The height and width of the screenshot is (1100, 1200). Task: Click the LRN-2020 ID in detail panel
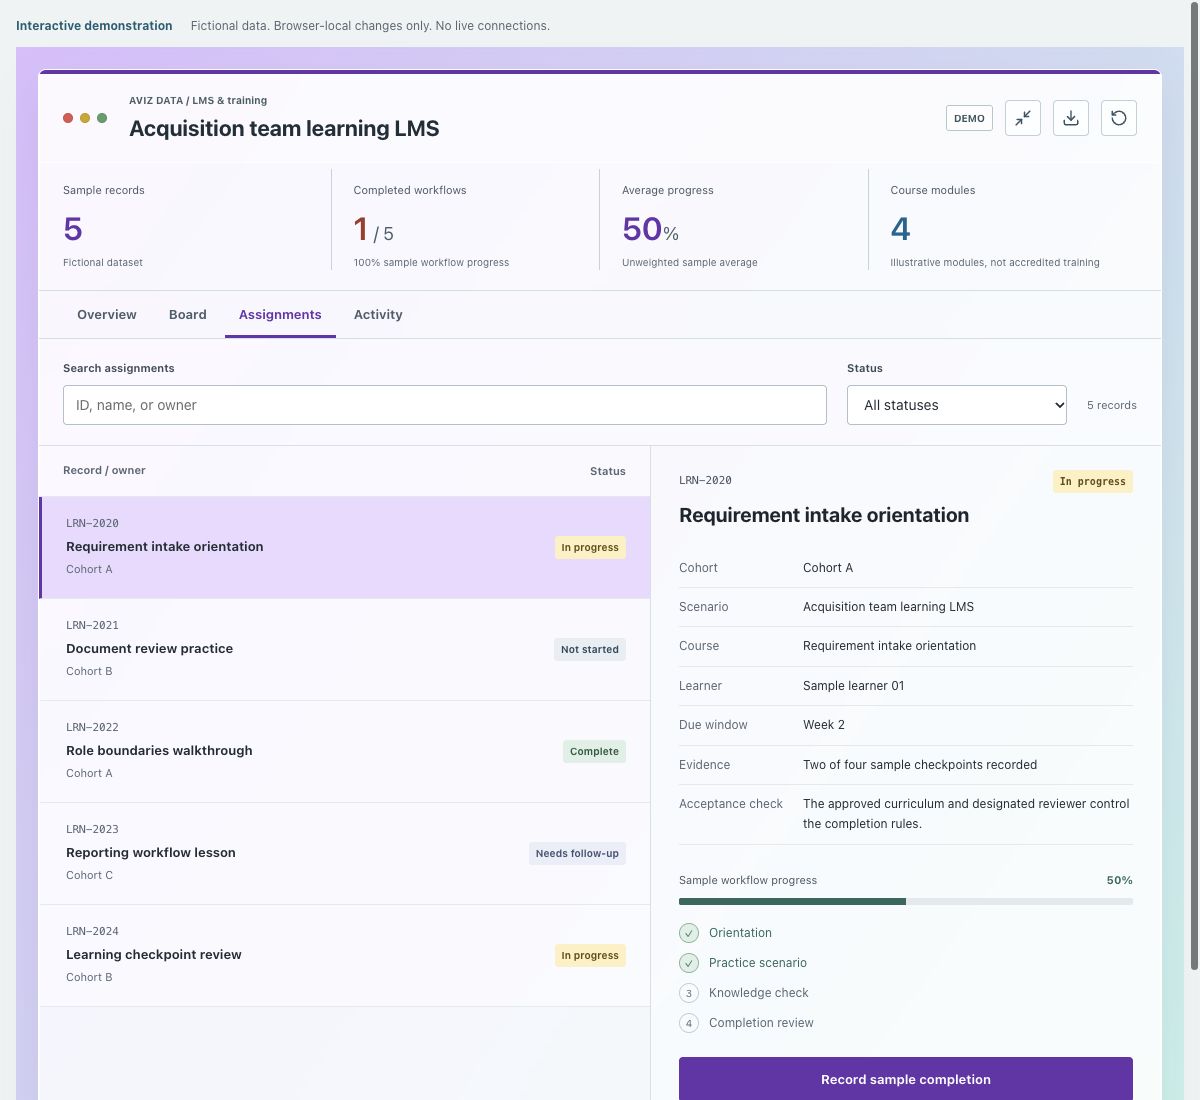(705, 480)
